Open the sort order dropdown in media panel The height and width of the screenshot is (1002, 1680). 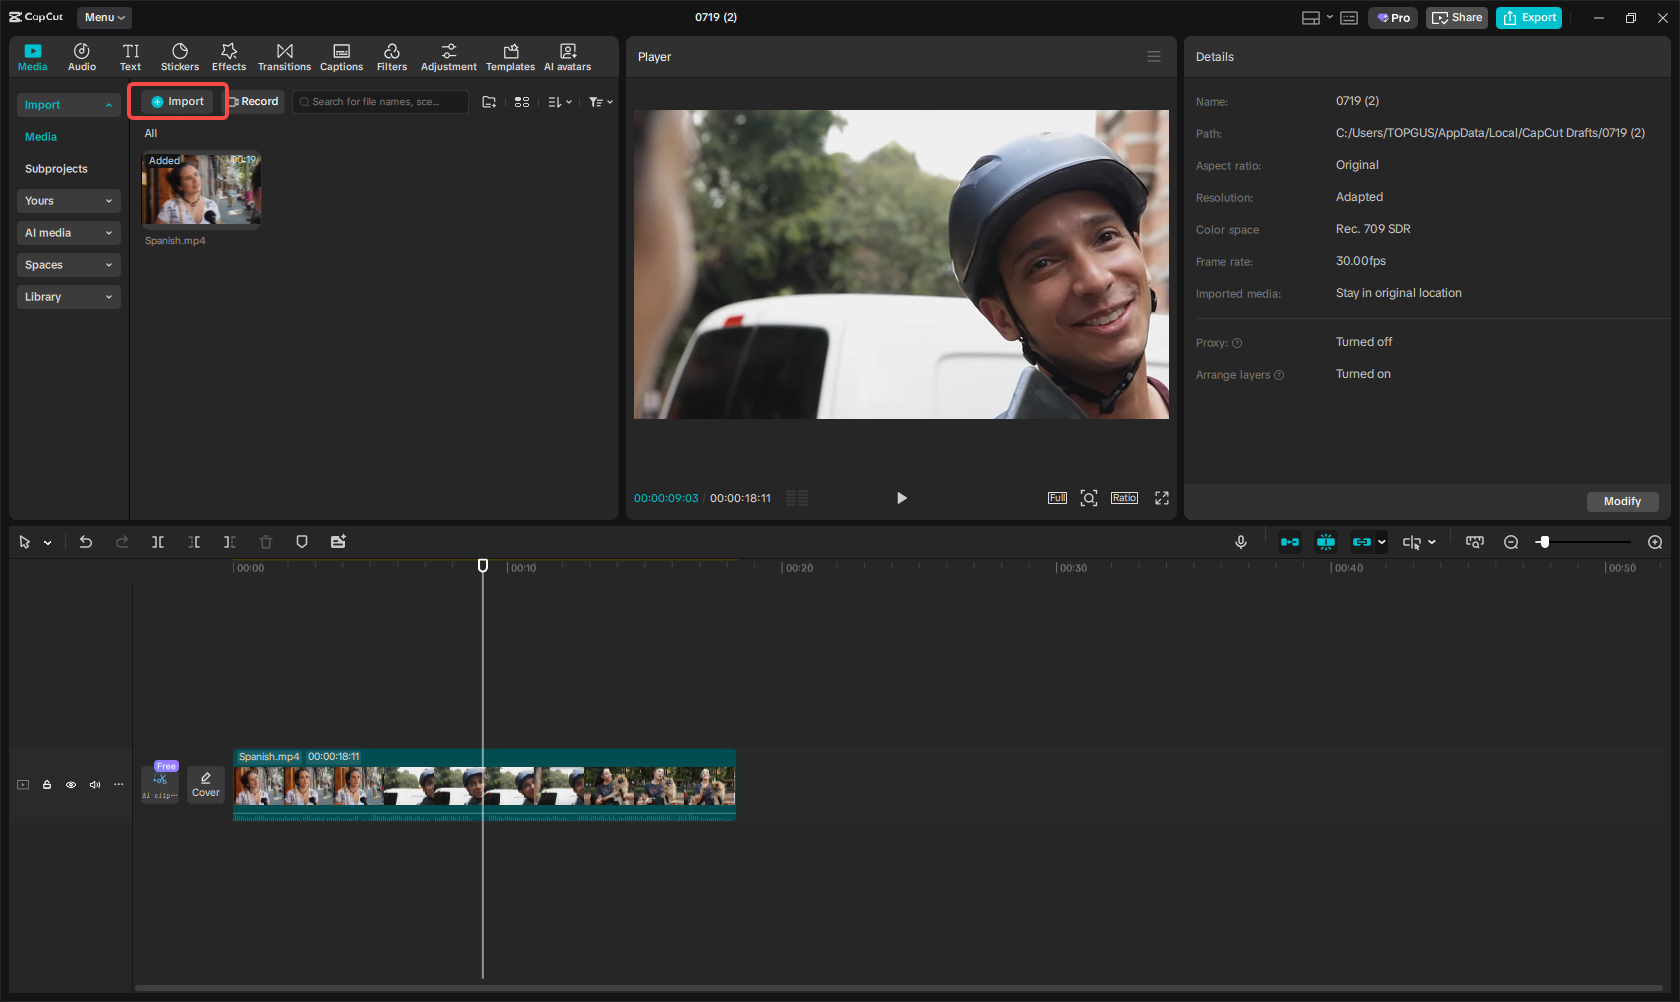pyautogui.click(x=559, y=101)
